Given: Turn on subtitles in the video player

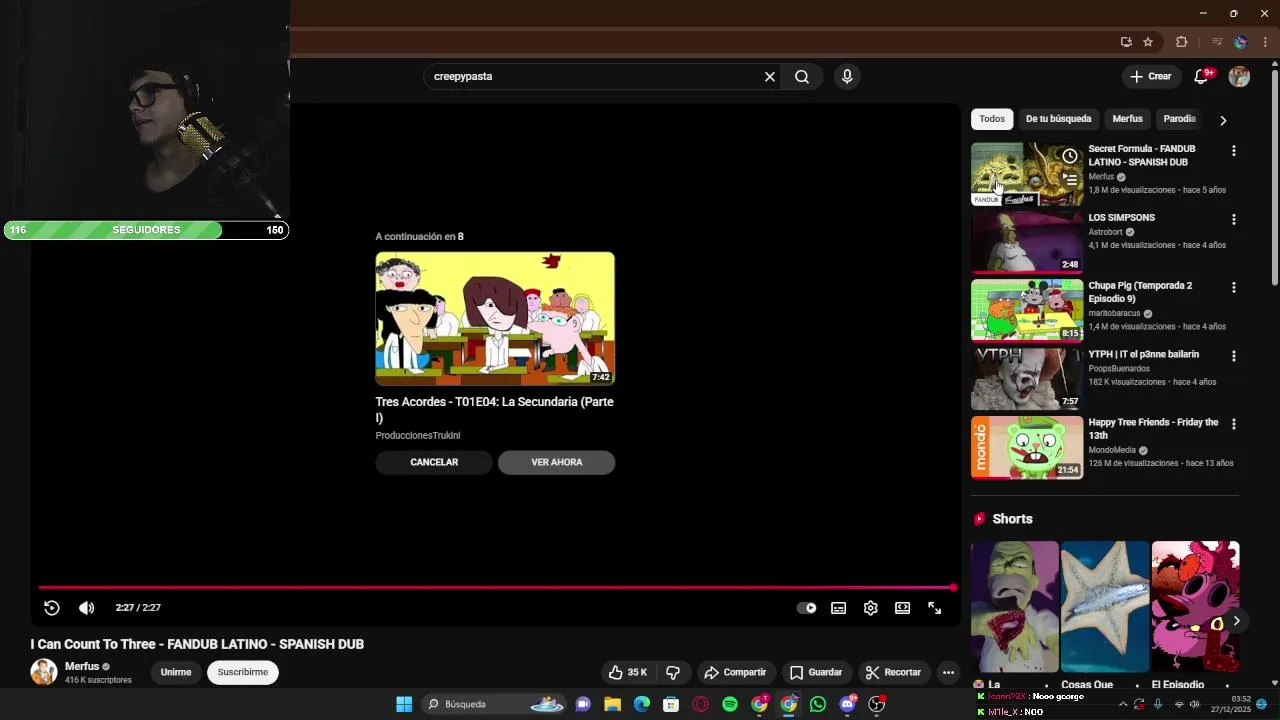Looking at the screenshot, I should [x=839, y=608].
